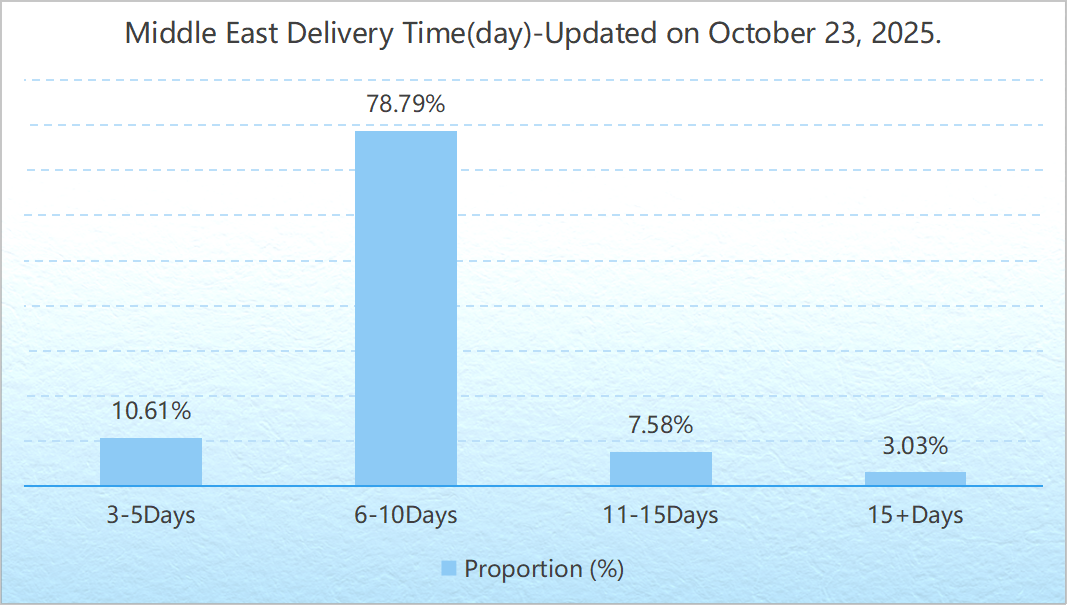Click the 10.61% data label
Image resolution: width=1067 pixels, height=605 pixels.
click(151, 411)
